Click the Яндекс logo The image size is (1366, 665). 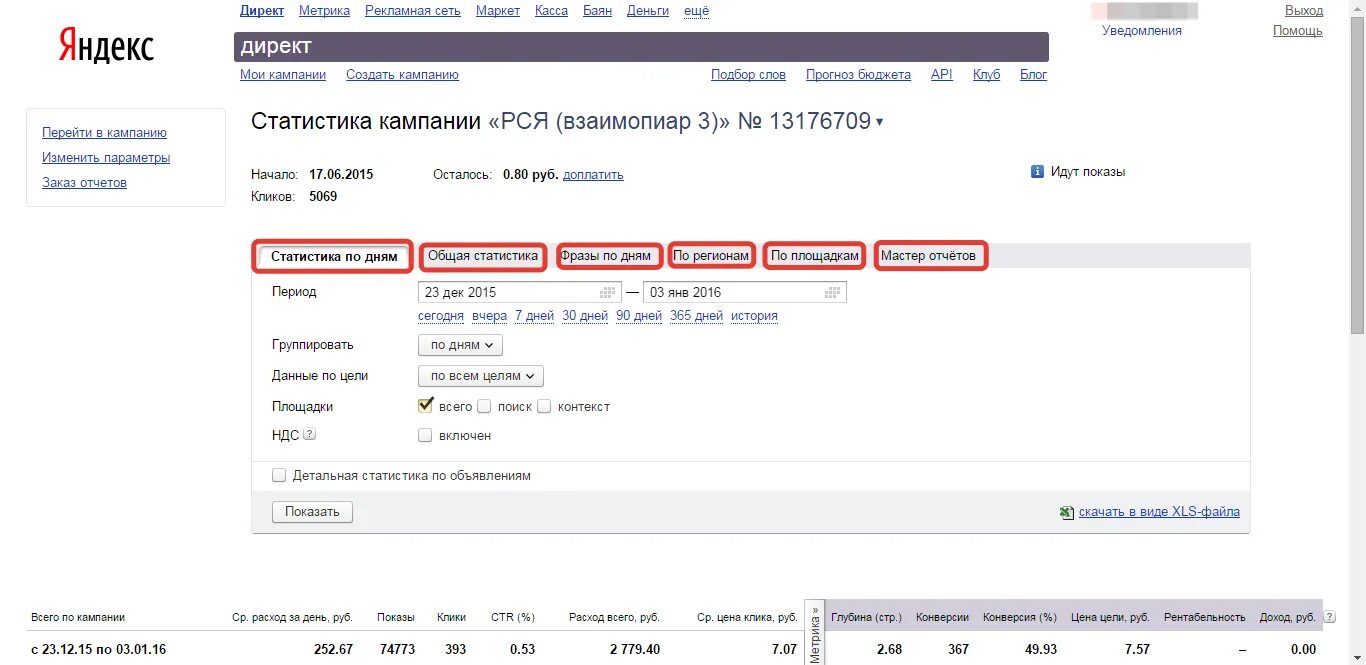[x=106, y=46]
